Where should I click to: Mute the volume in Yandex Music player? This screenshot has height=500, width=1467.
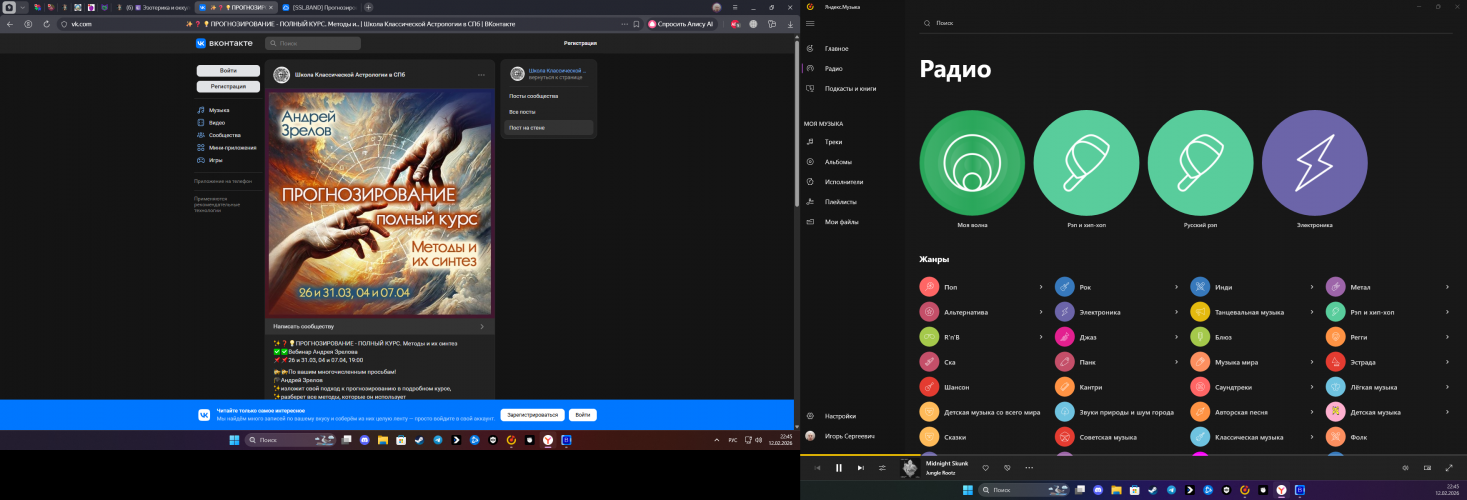tap(1405, 468)
